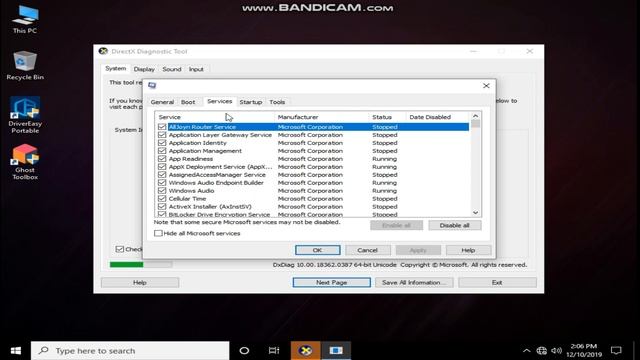The height and width of the screenshot is (360, 640).
Task: Uncheck Windows Audio Endpoint Builder
Action: pos(162,182)
